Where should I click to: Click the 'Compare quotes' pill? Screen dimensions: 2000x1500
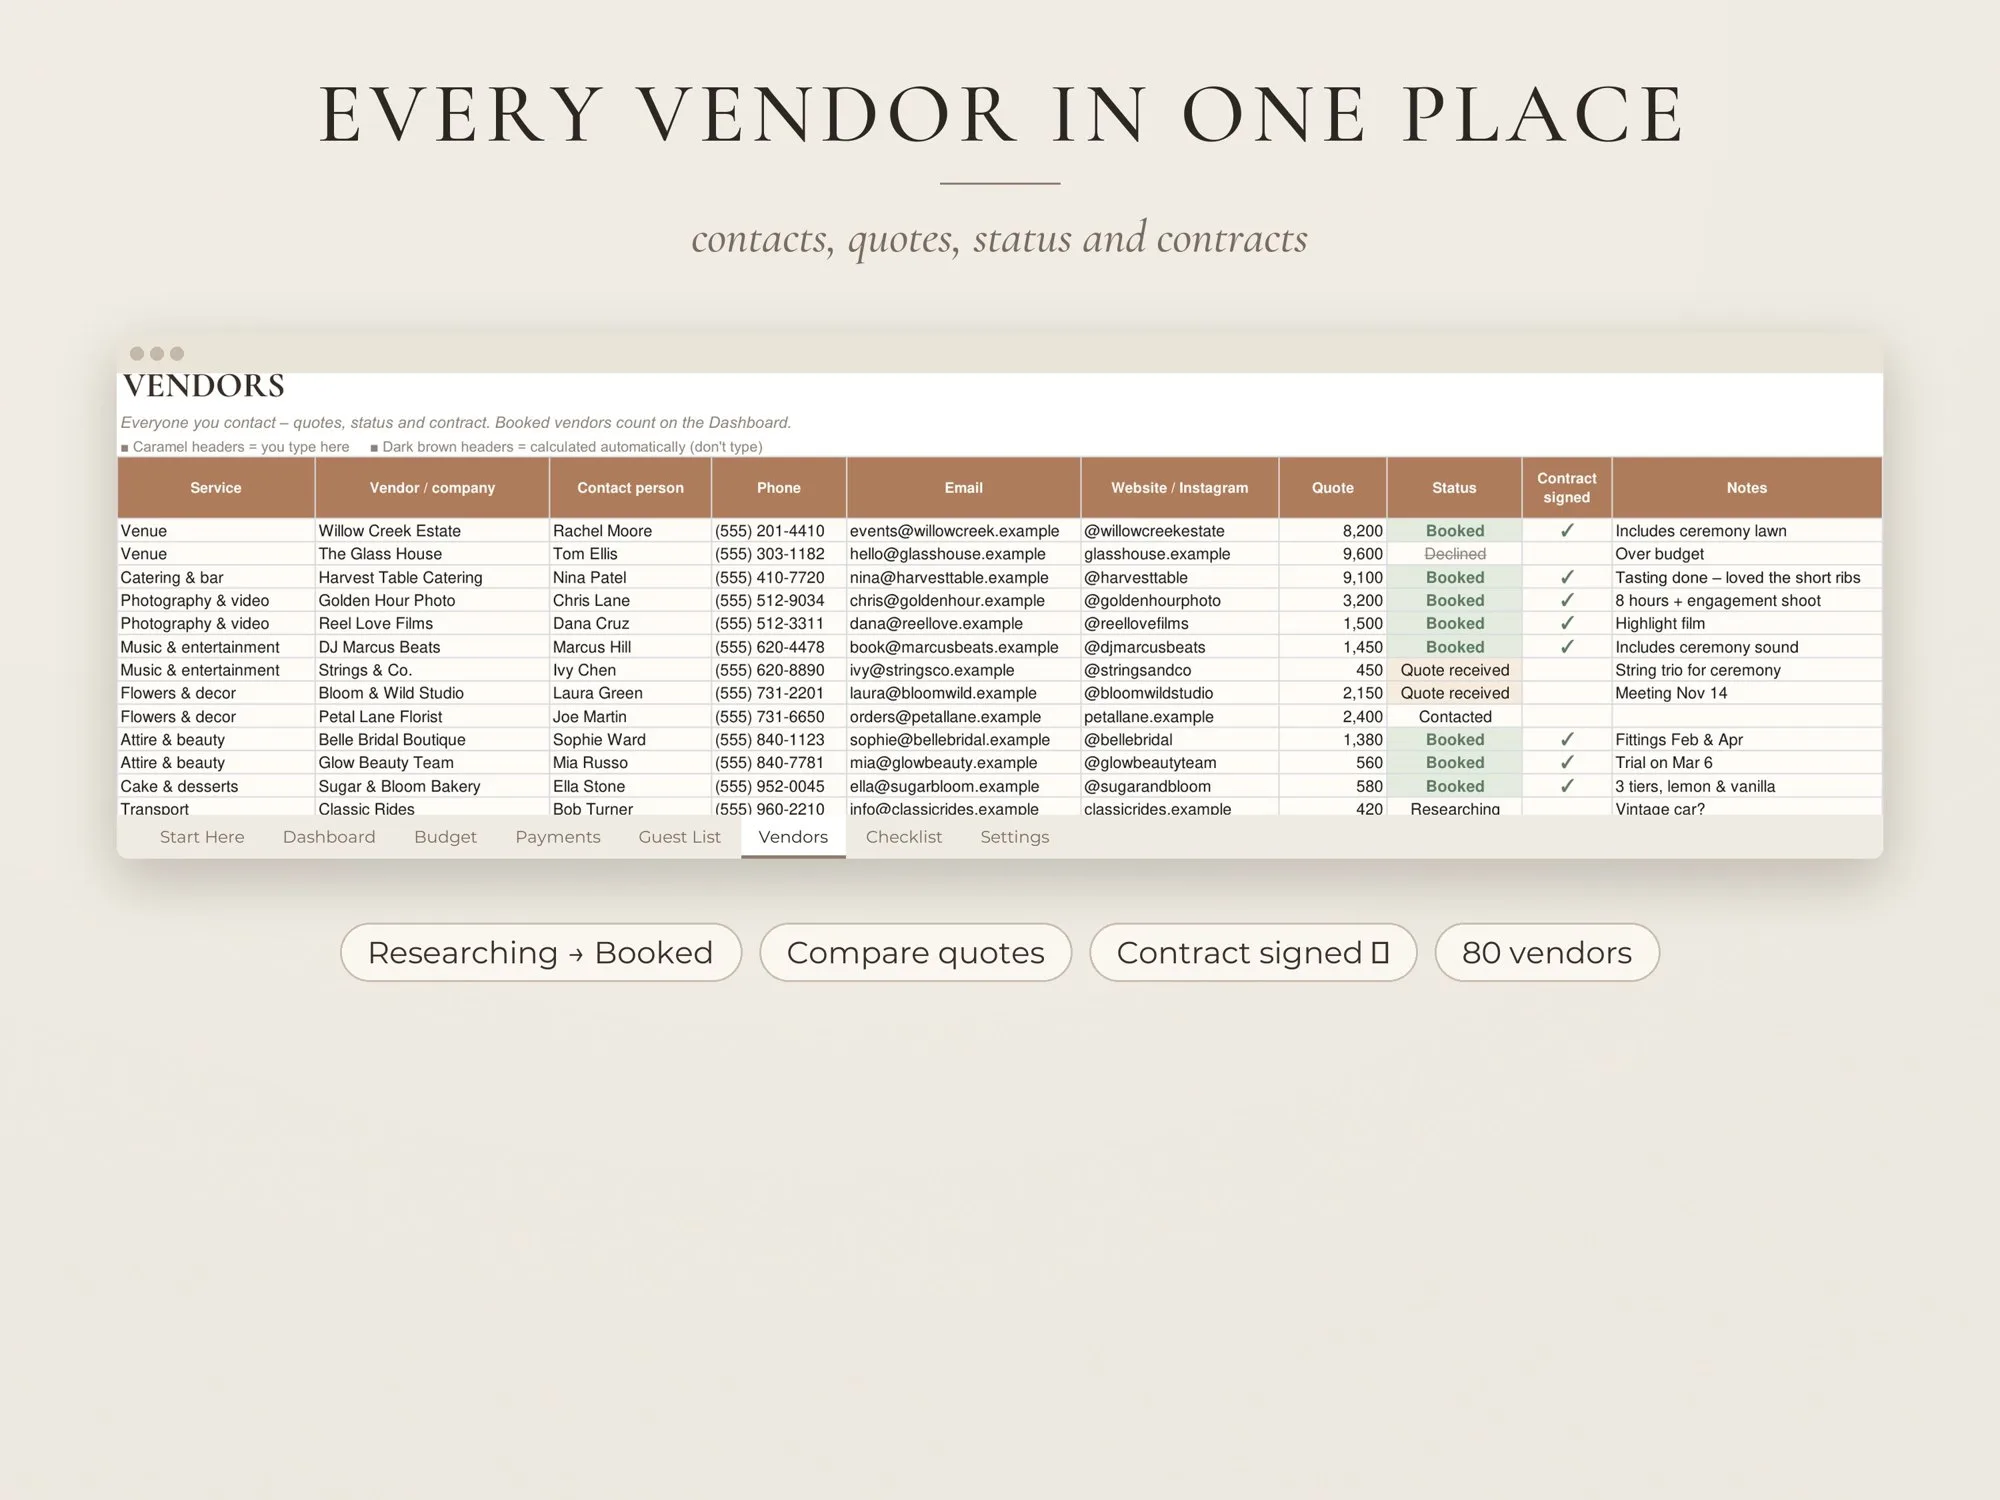point(916,952)
